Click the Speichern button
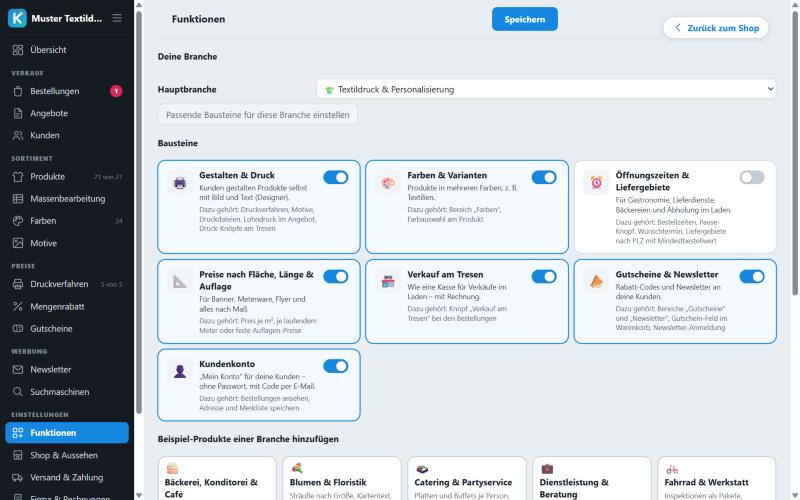 [x=524, y=19]
